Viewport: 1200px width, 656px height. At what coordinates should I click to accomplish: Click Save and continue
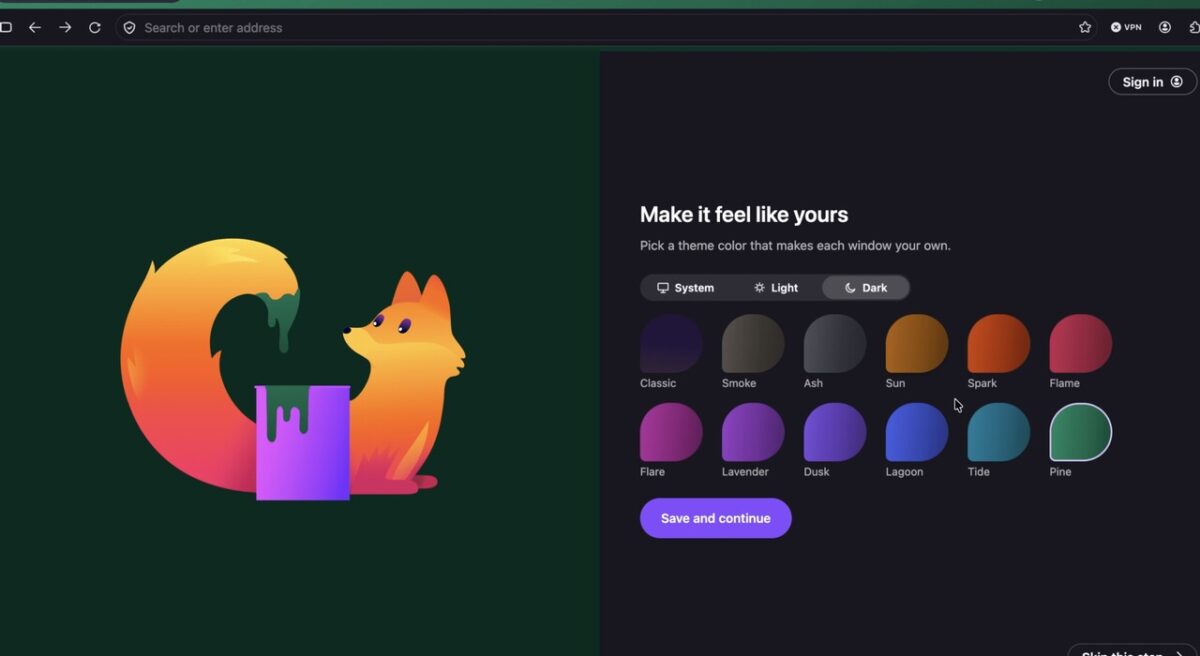click(716, 518)
